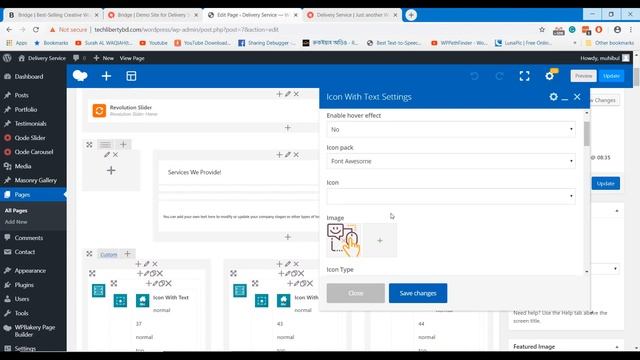The width and height of the screenshot is (640, 360).
Task: Open gear icon in Icon With Text Settings header
Action: click(x=553, y=97)
